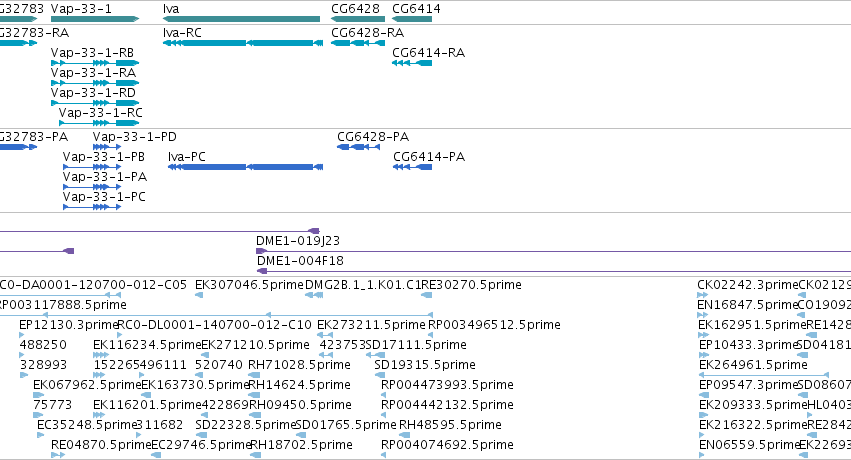Click the CG6414-PA protein glyph
The width and height of the screenshot is (851, 460).
[x=412, y=167]
